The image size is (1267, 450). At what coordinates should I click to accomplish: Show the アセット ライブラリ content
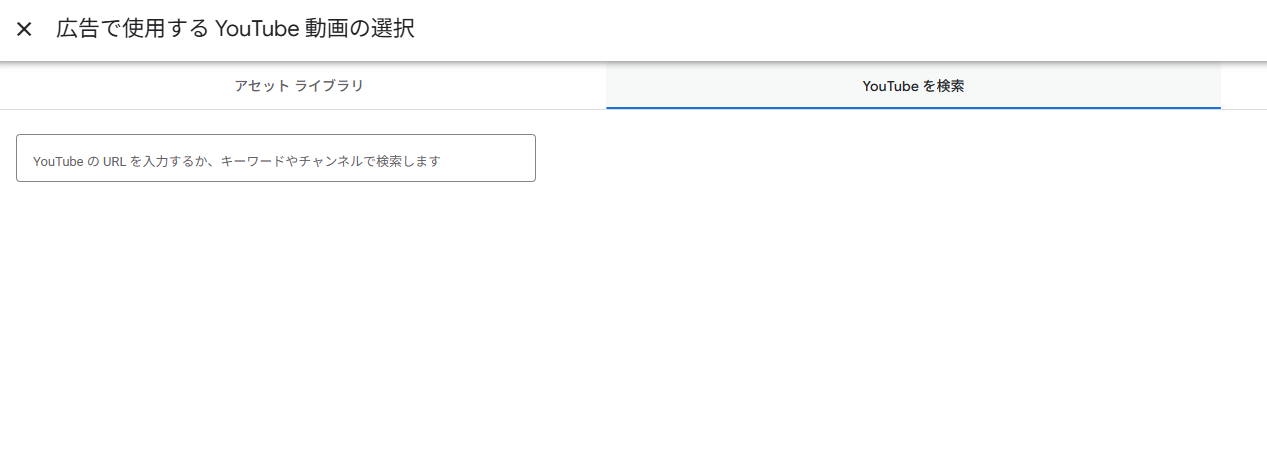click(x=299, y=86)
